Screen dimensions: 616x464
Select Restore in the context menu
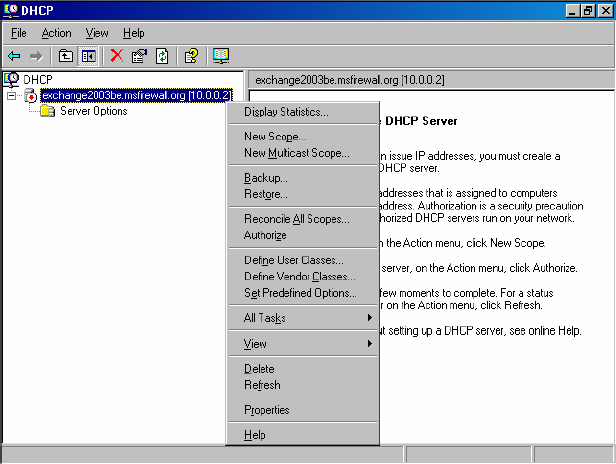(303, 194)
